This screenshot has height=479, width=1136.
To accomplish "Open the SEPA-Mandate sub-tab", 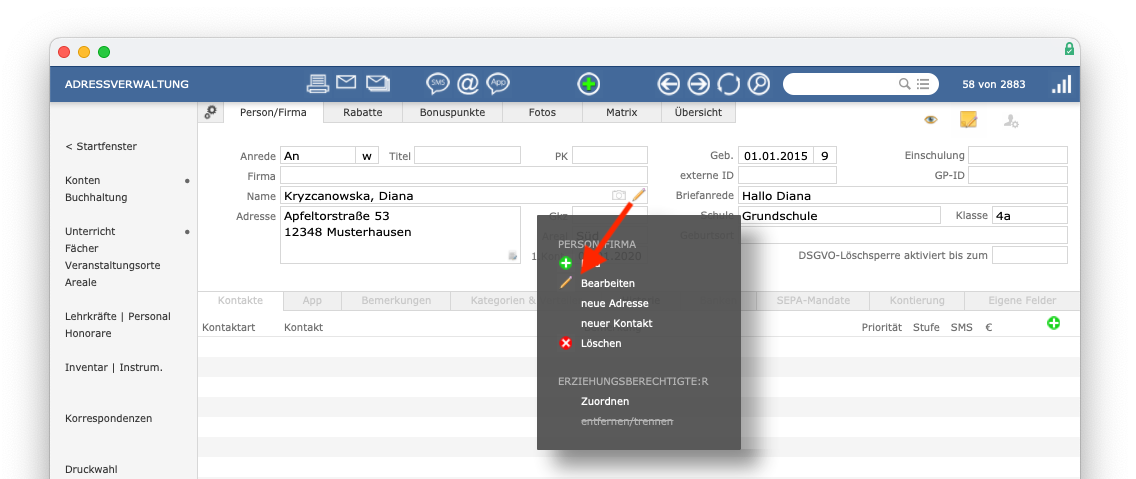I will point(812,301).
